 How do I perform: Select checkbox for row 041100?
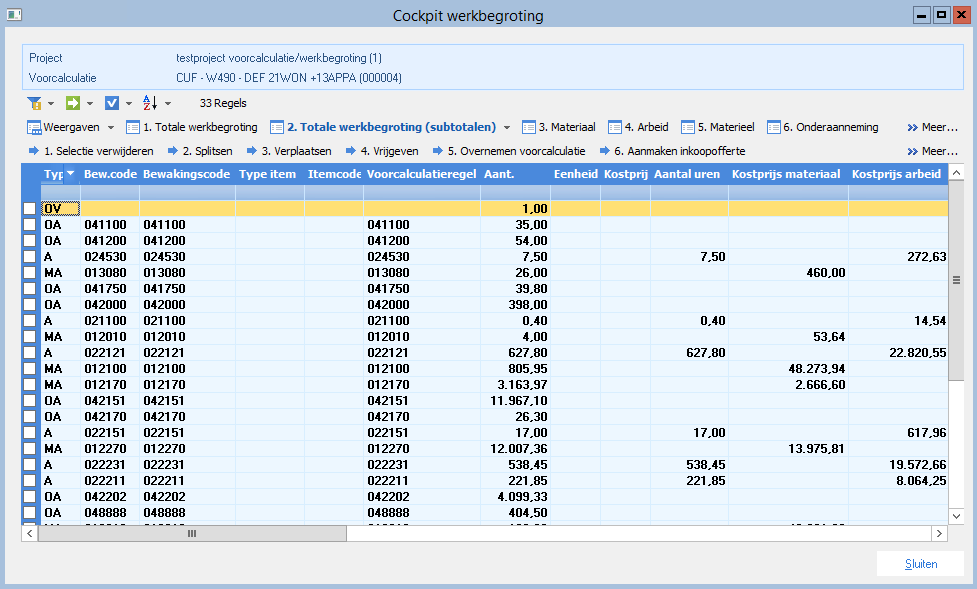point(29,224)
